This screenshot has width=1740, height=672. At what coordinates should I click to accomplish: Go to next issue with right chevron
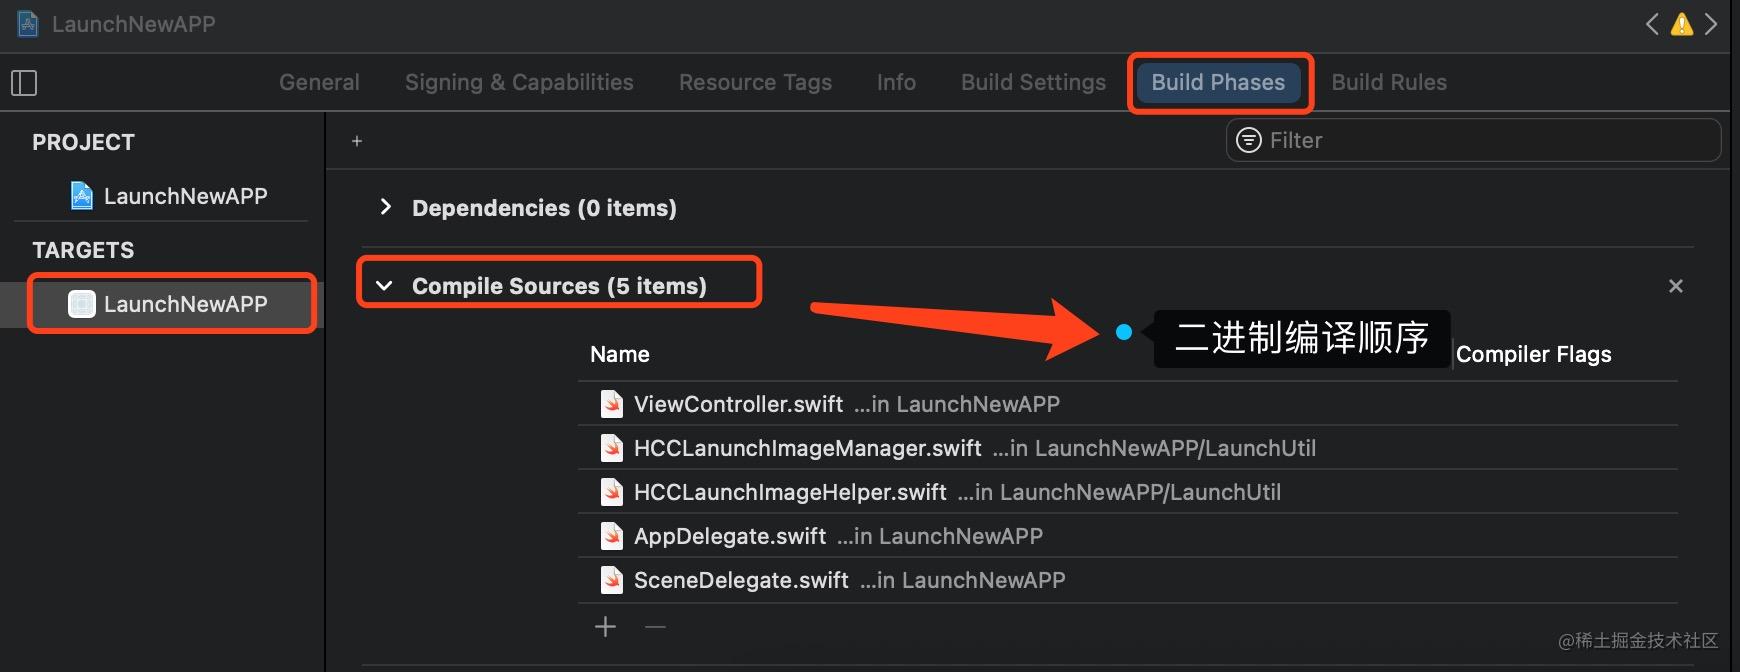[1711, 24]
